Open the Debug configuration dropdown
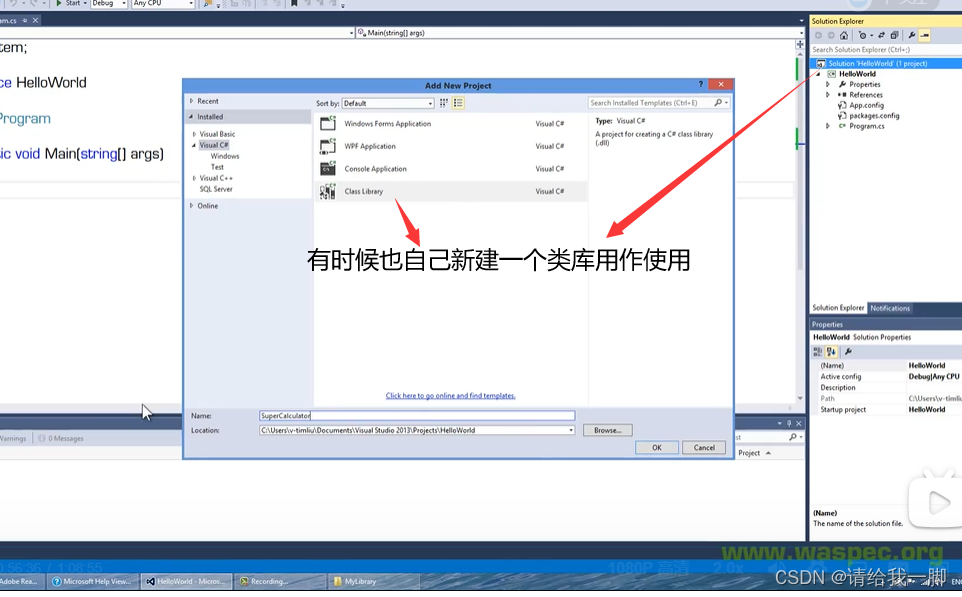Image resolution: width=962 pixels, height=597 pixels. 109,4
